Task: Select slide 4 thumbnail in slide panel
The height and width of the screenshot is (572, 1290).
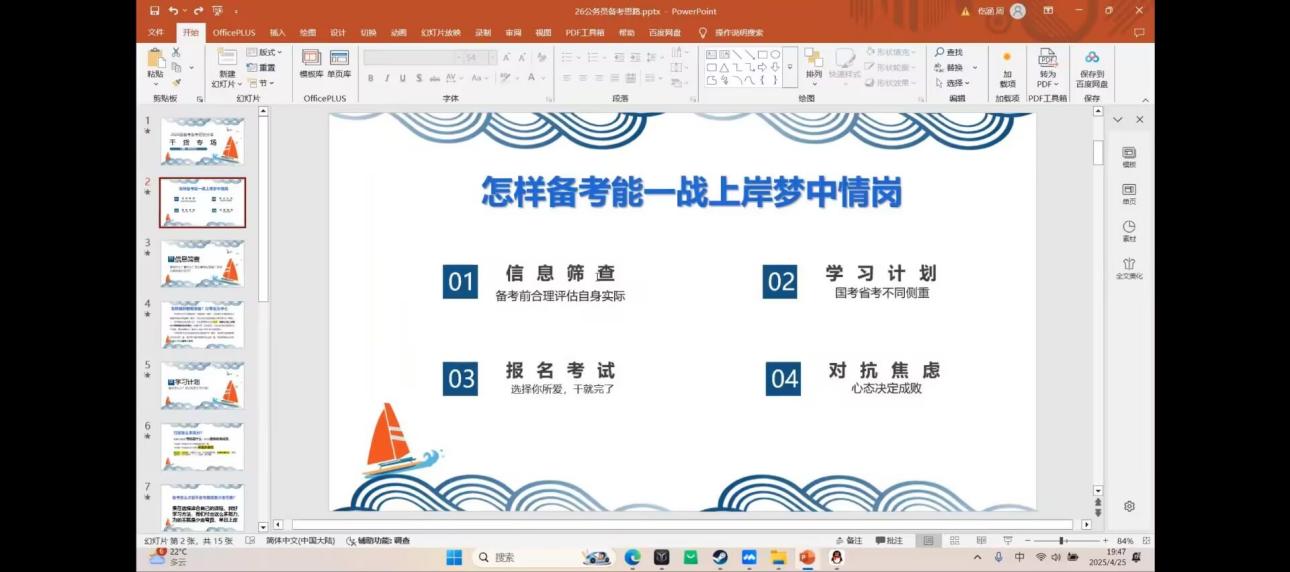Action: tap(202, 324)
